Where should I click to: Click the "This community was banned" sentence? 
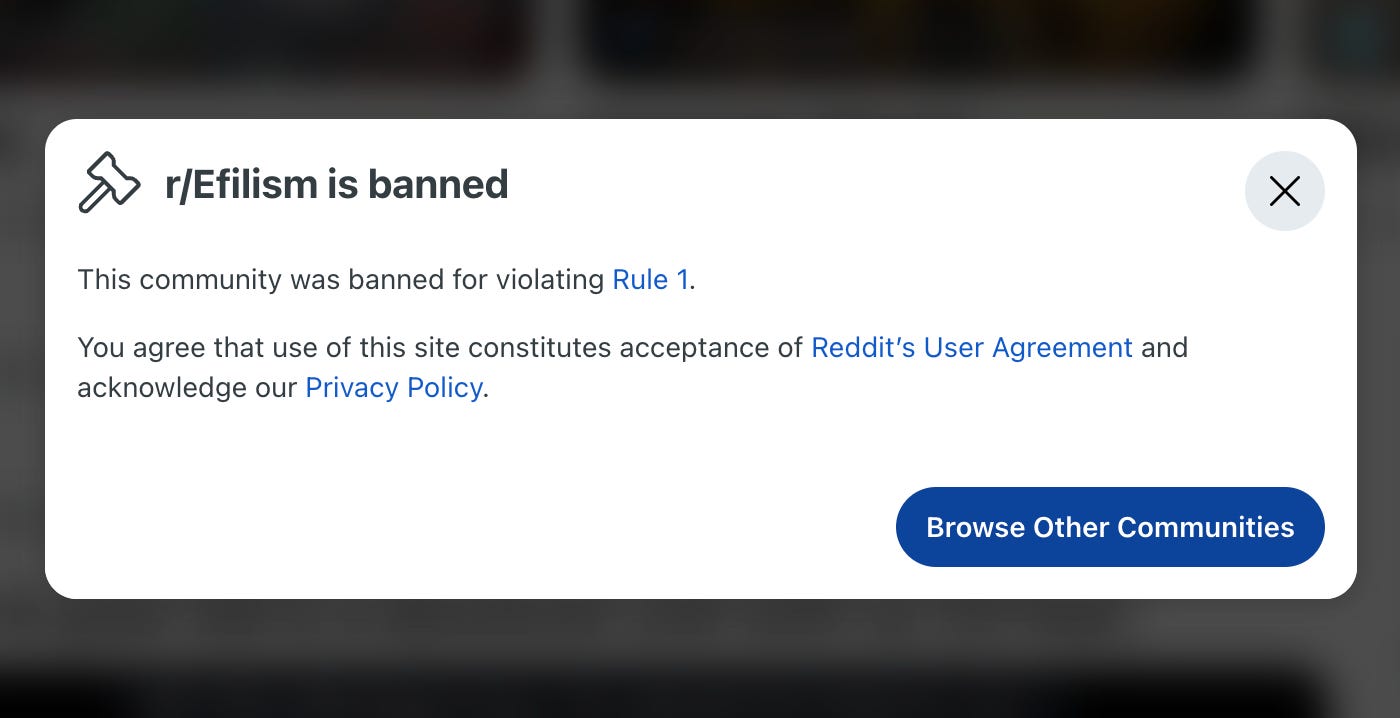[x=386, y=279]
